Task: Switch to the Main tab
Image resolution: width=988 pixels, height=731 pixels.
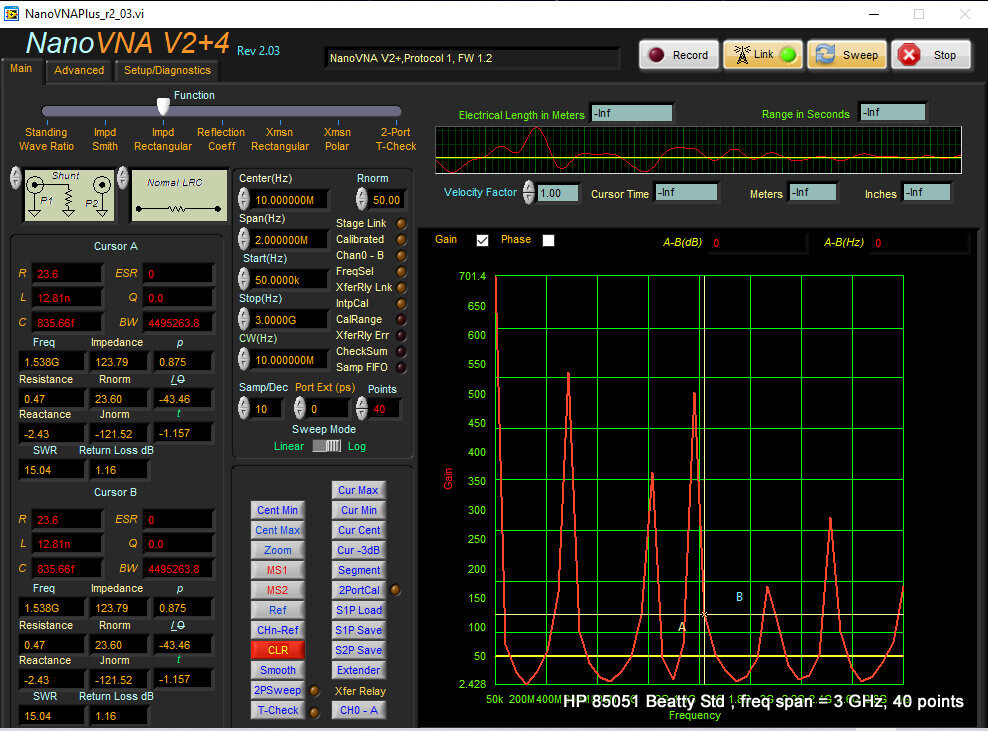Action: [21, 68]
